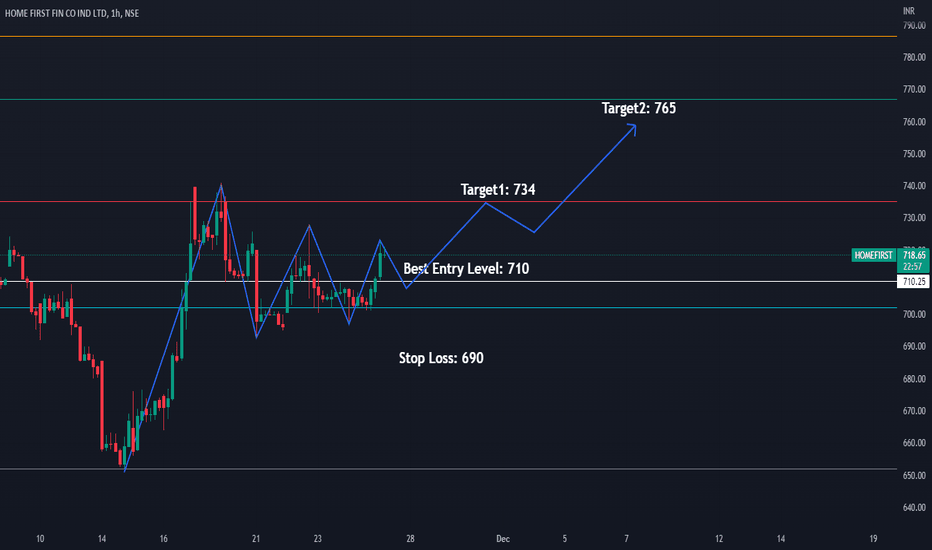
Task: Select the Best Entry Level: 710 label
Action: pyautogui.click(x=466, y=269)
